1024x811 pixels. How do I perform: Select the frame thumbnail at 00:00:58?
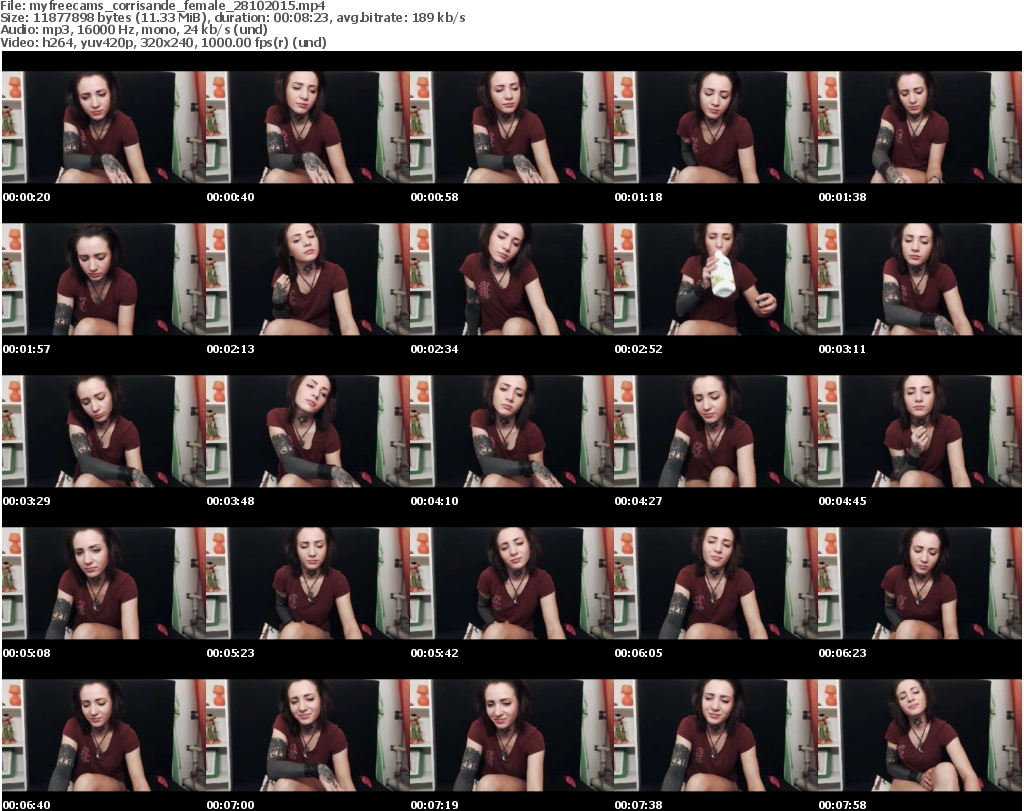coord(512,127)
